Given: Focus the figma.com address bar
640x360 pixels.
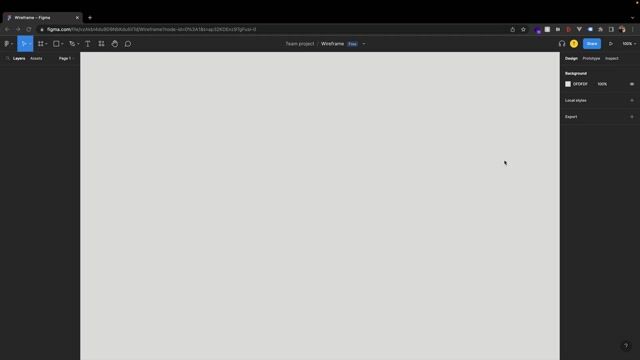Looking at the screenshot, I should 273,29.
